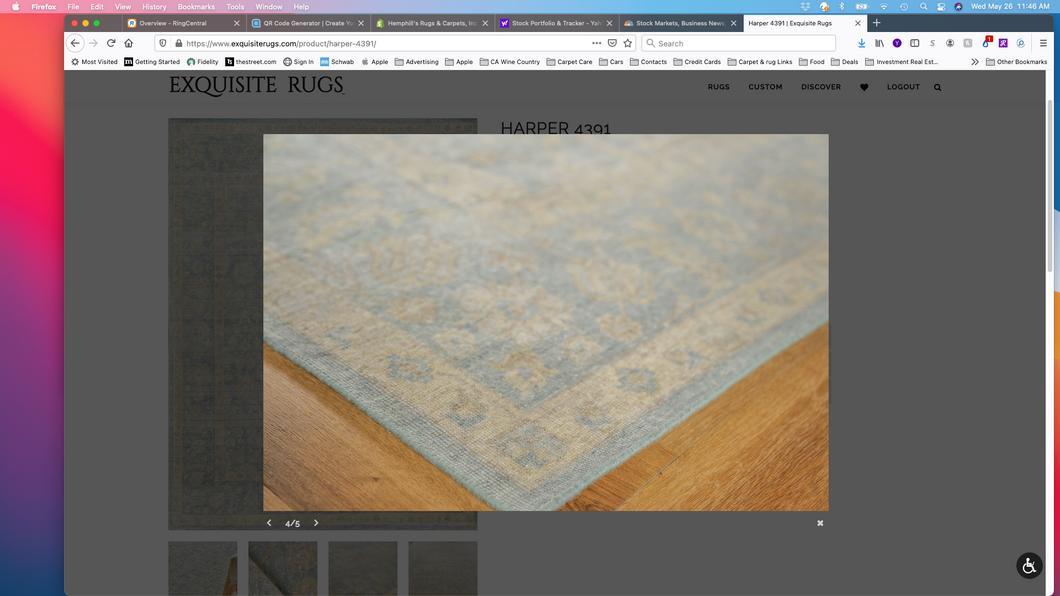
Task: Open the Fidelity bookmark
Action: click(202, 61)
